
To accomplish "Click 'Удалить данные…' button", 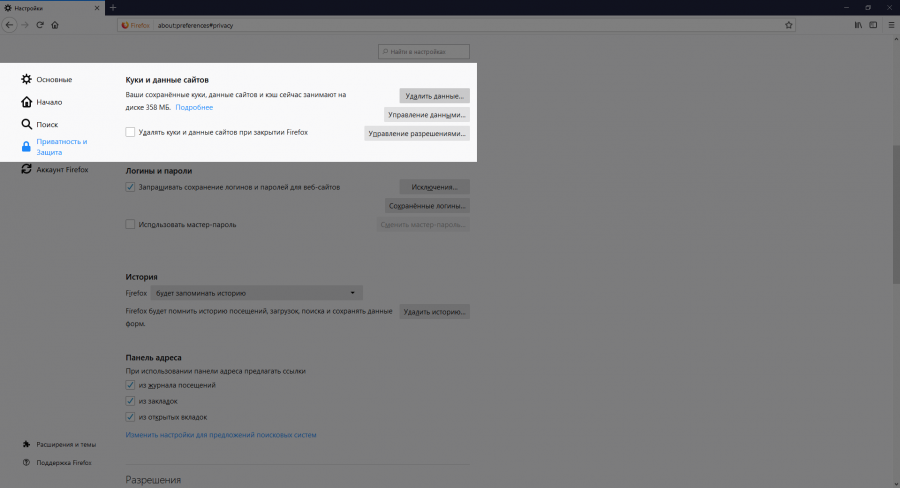I will pos(434,96).
